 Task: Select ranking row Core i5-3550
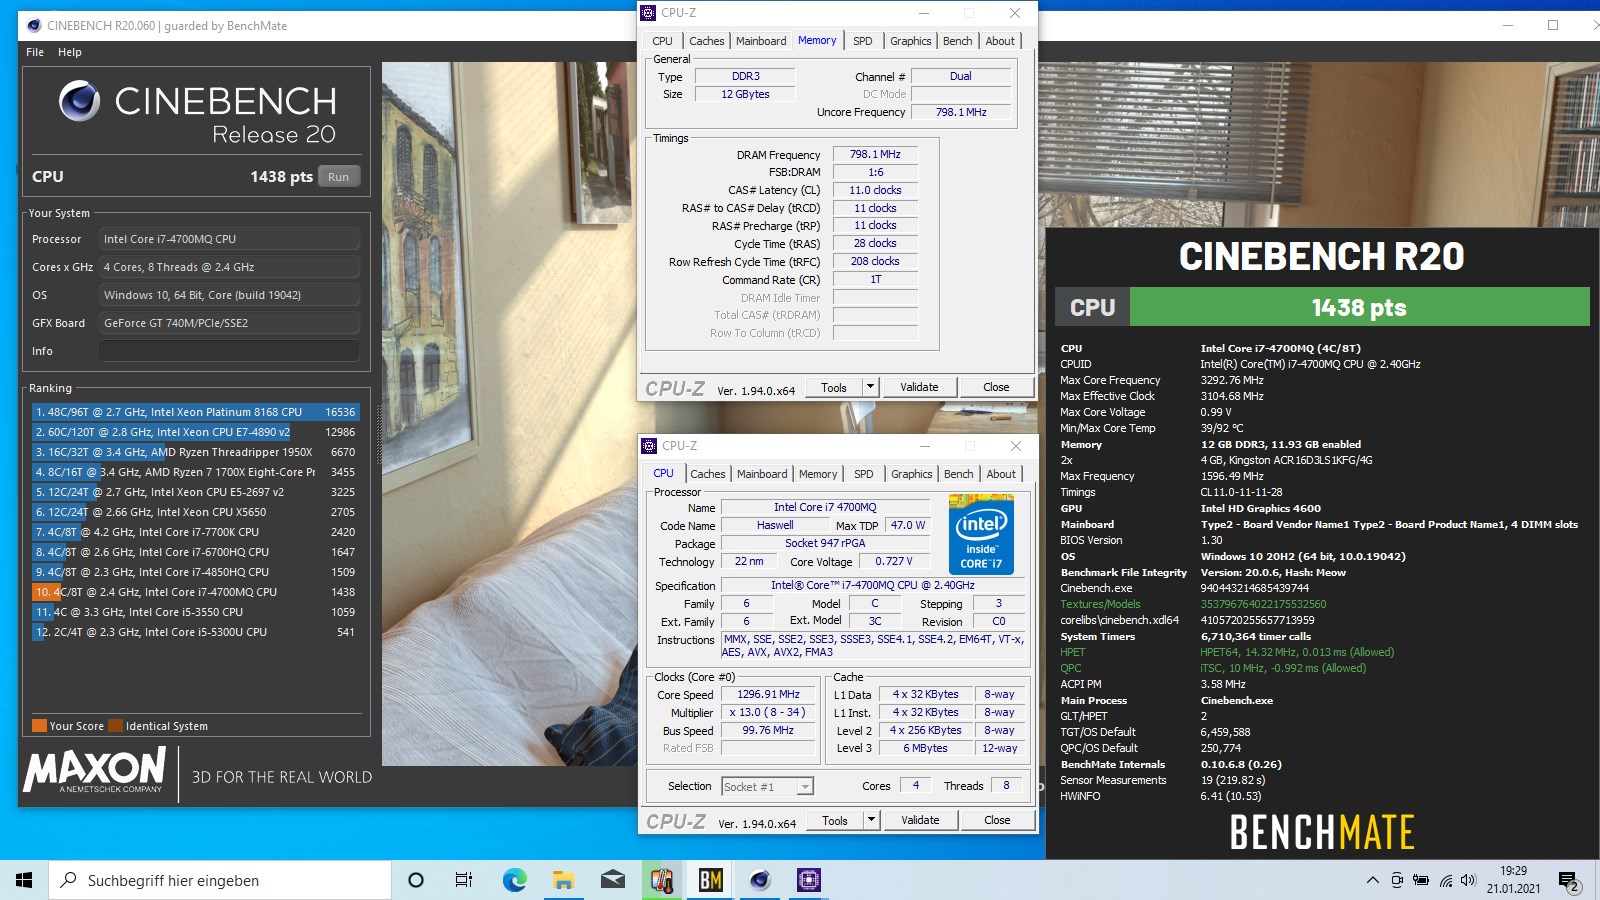(x=195, y=612)
